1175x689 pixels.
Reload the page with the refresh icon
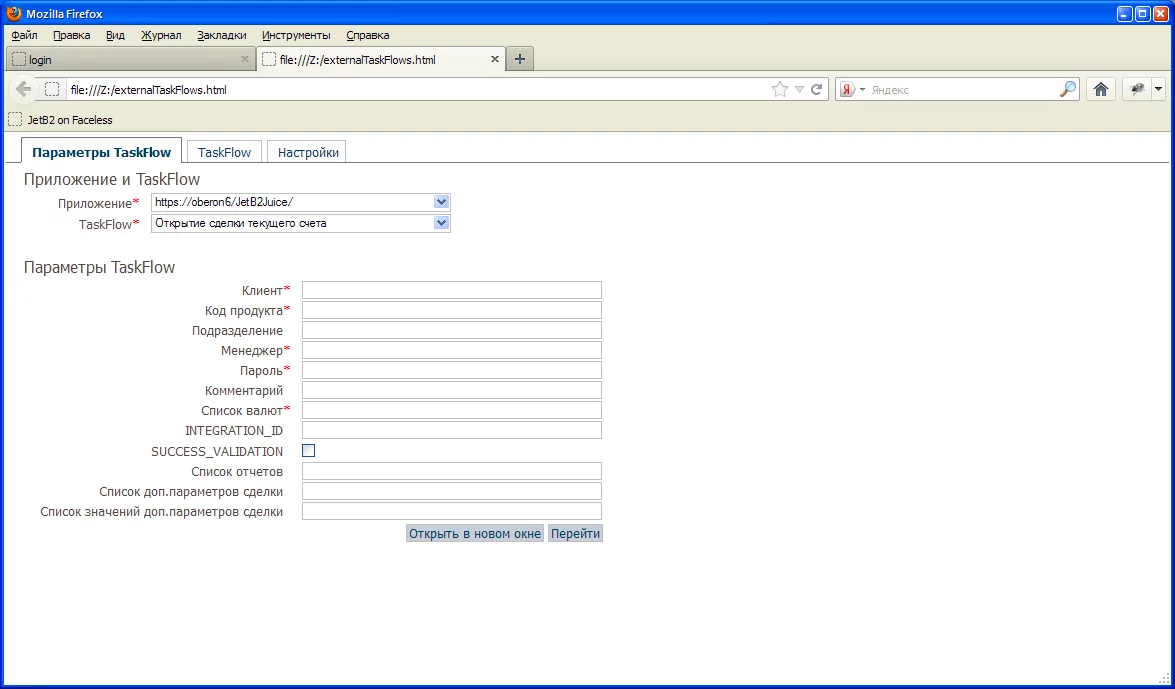point(817,89)
